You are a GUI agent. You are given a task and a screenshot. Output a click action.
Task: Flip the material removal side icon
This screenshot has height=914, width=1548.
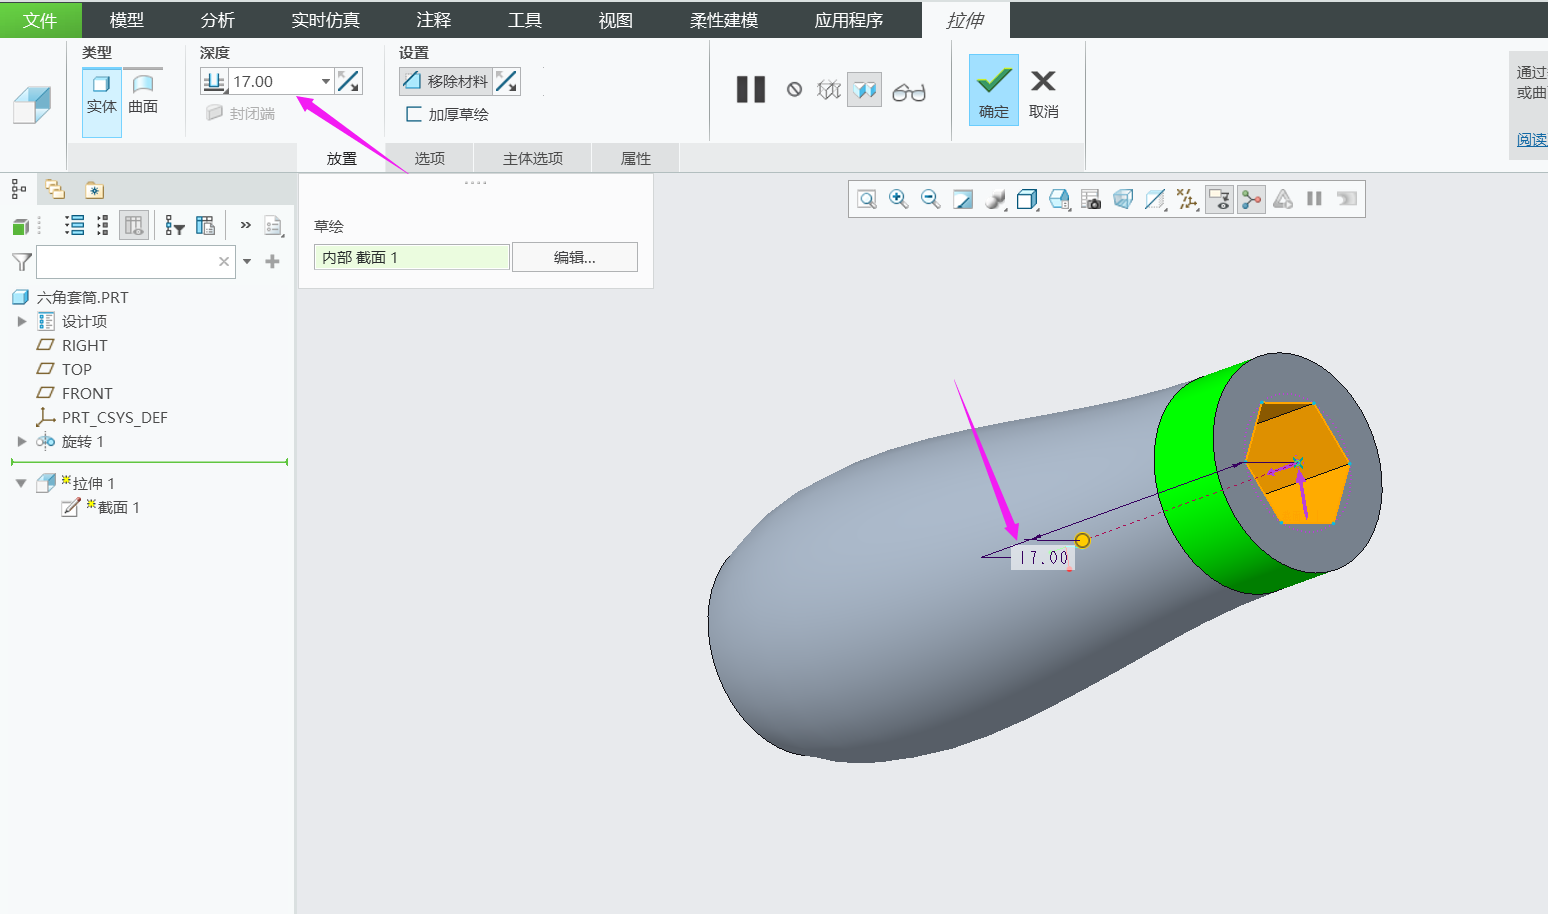[507, 81]
